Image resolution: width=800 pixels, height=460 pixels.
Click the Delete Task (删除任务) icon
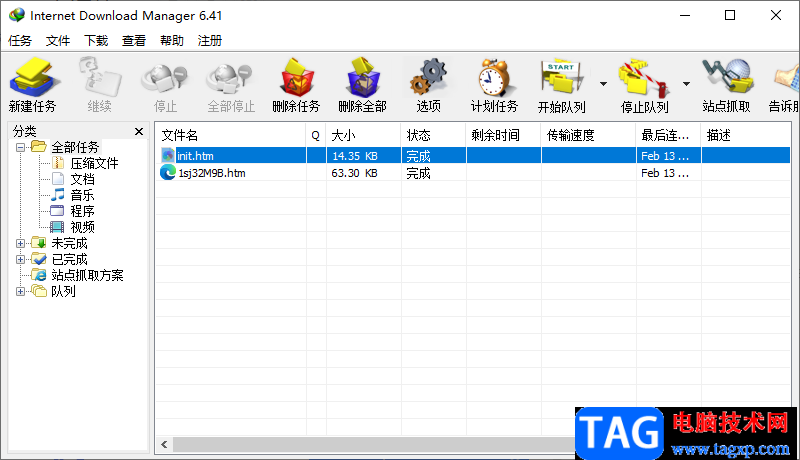pyautogui.click(x=296, y=77)
